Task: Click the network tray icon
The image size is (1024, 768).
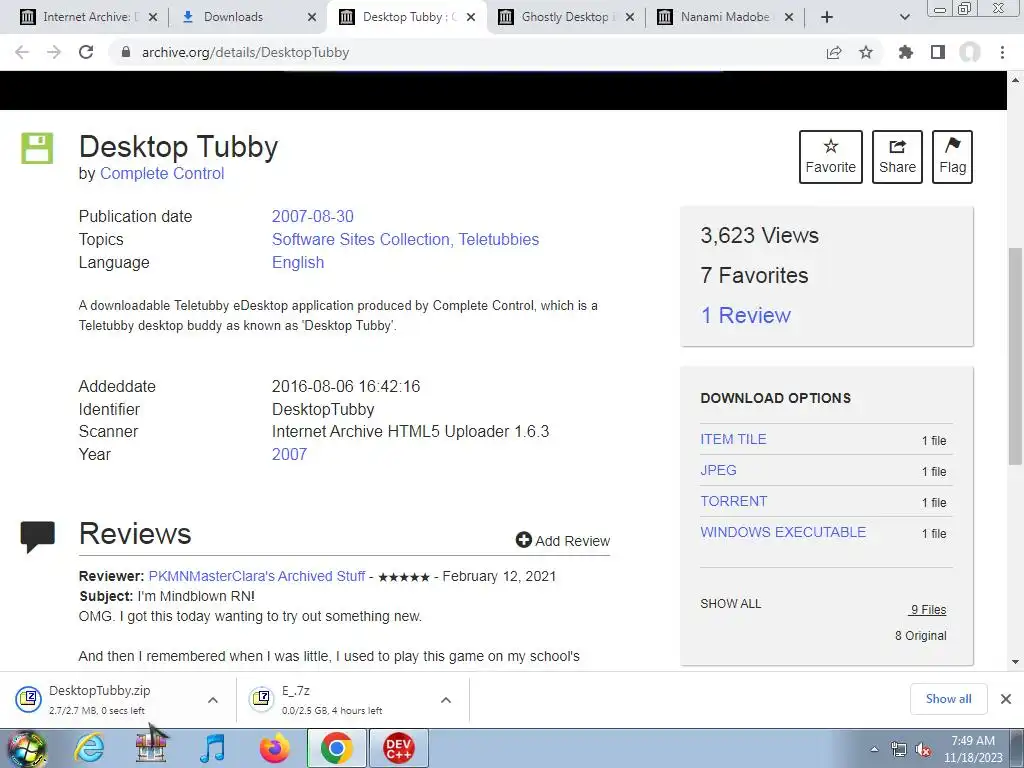Action: [899, 750]
